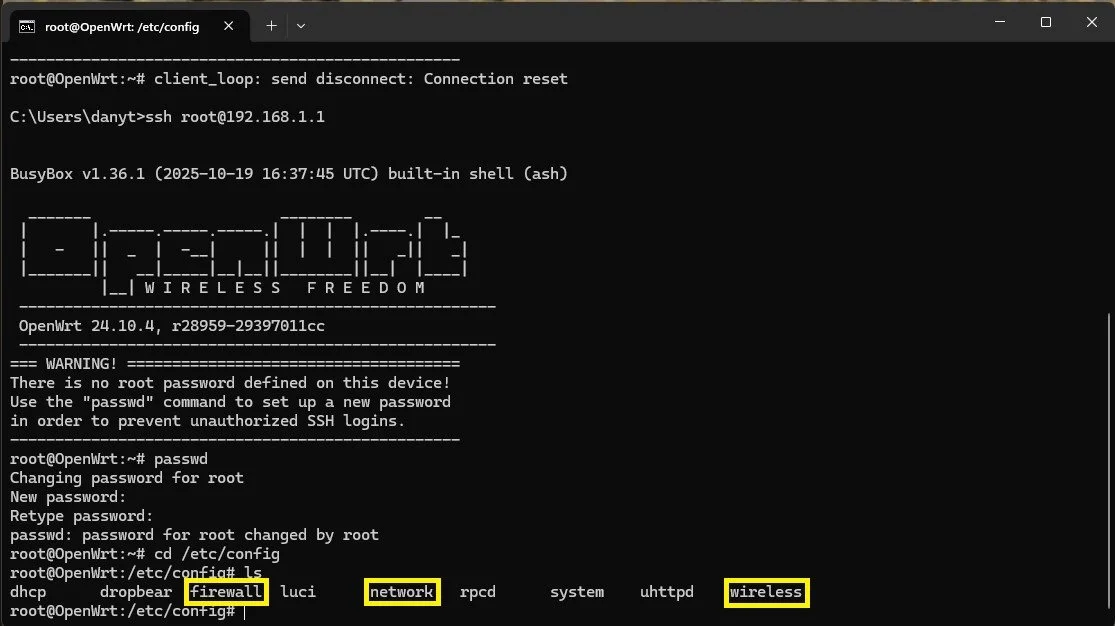The height and width of the screenshot is (626, 1115).
Task: Click the final /etc/config# prompt input line
Action: (x=128, y=611)
